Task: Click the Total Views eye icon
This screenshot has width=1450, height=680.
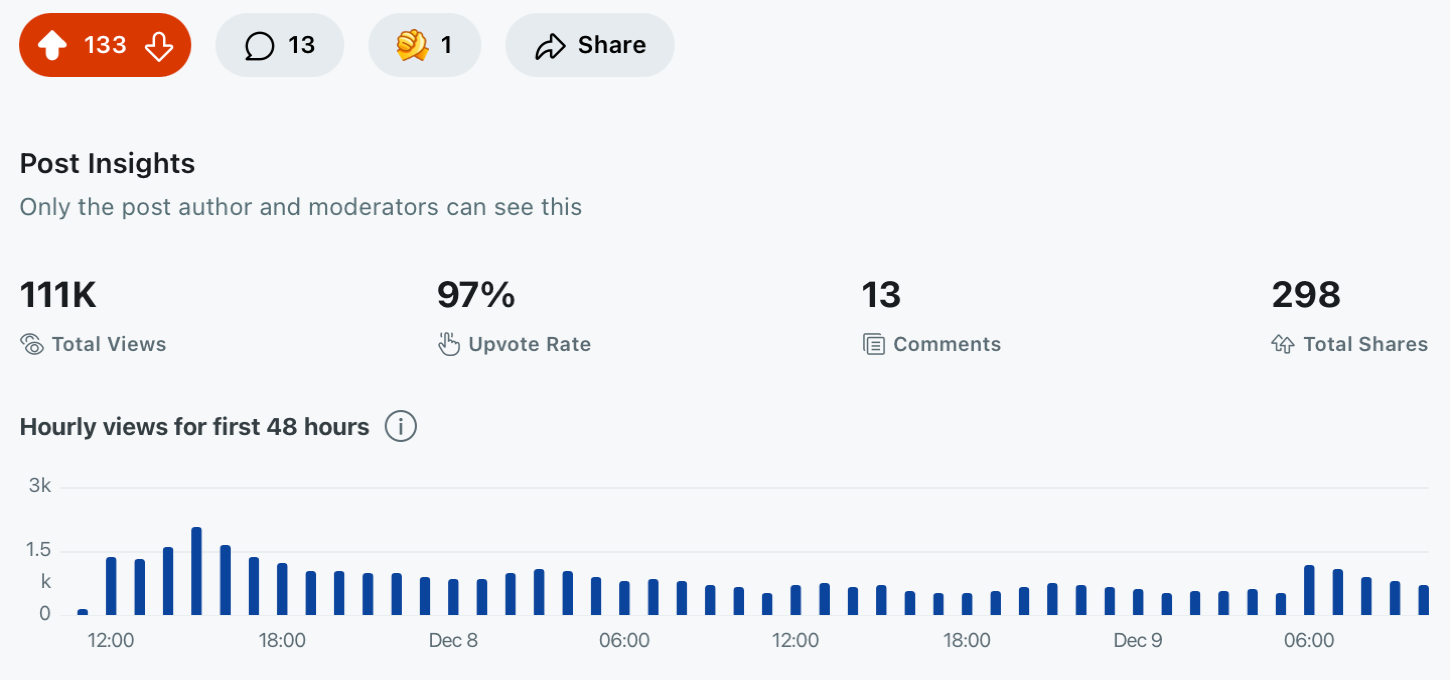Action: coord(32,345)
